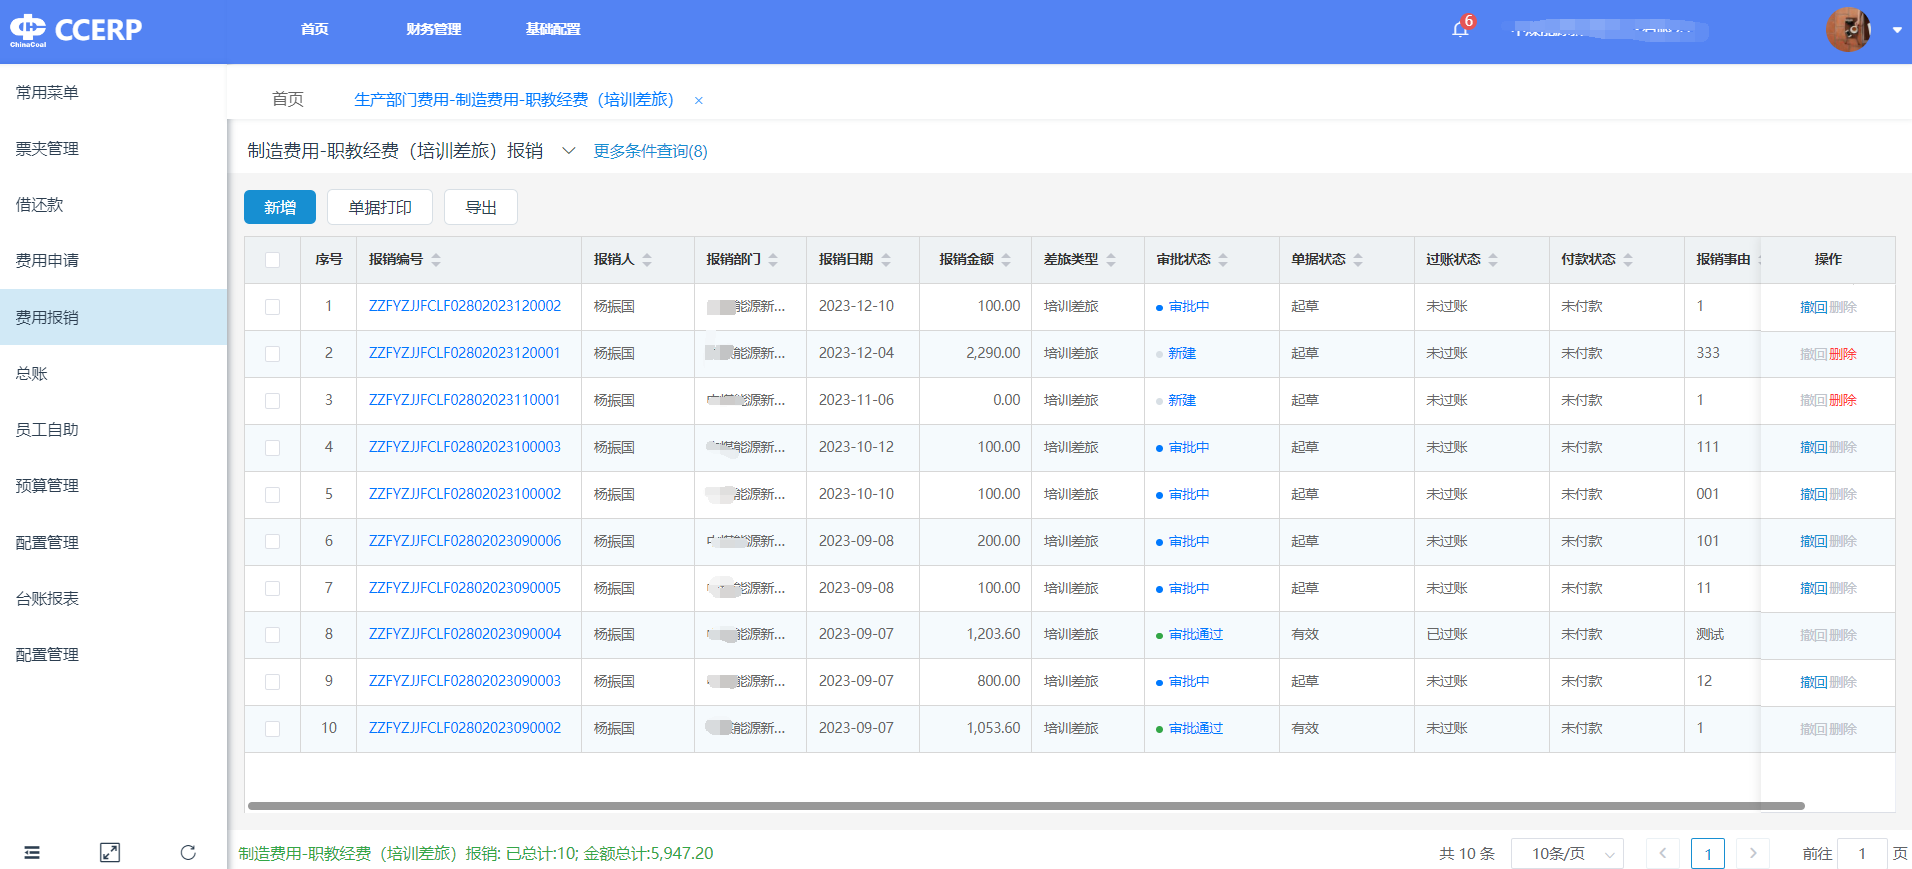This screenshot has height=869, width=1912.
Task: Sort by 单据状态 column arrows
Action: [x=1358, y=260]
